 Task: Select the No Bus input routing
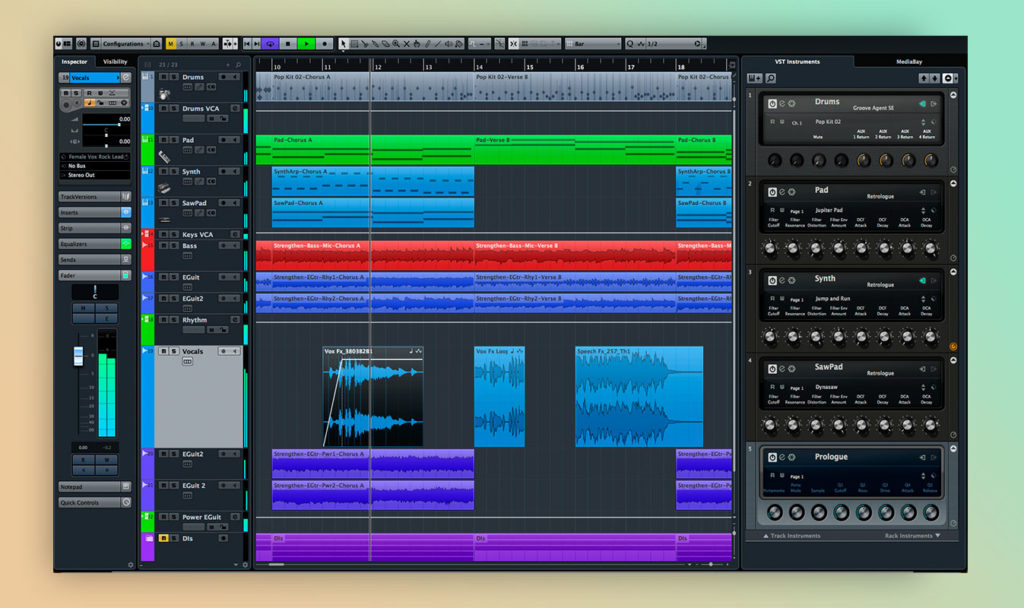tap(95, 166)
